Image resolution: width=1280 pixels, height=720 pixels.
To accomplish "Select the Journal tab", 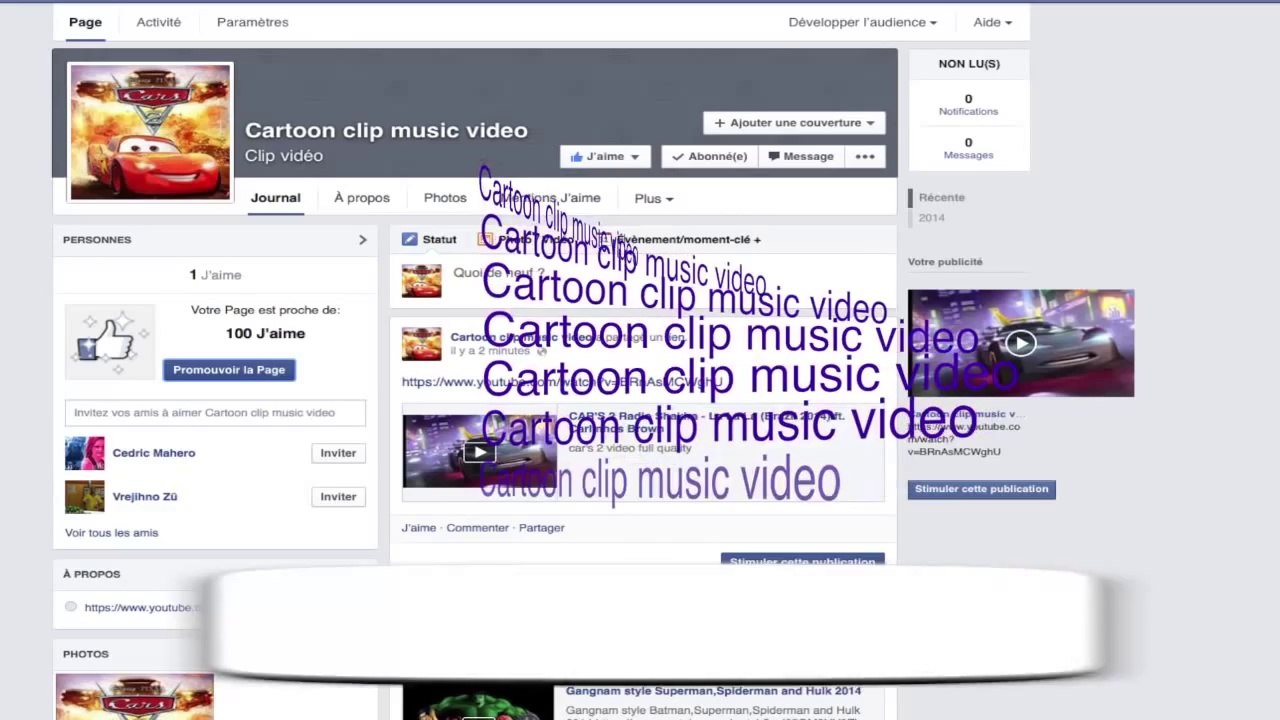I will (275, 198).
